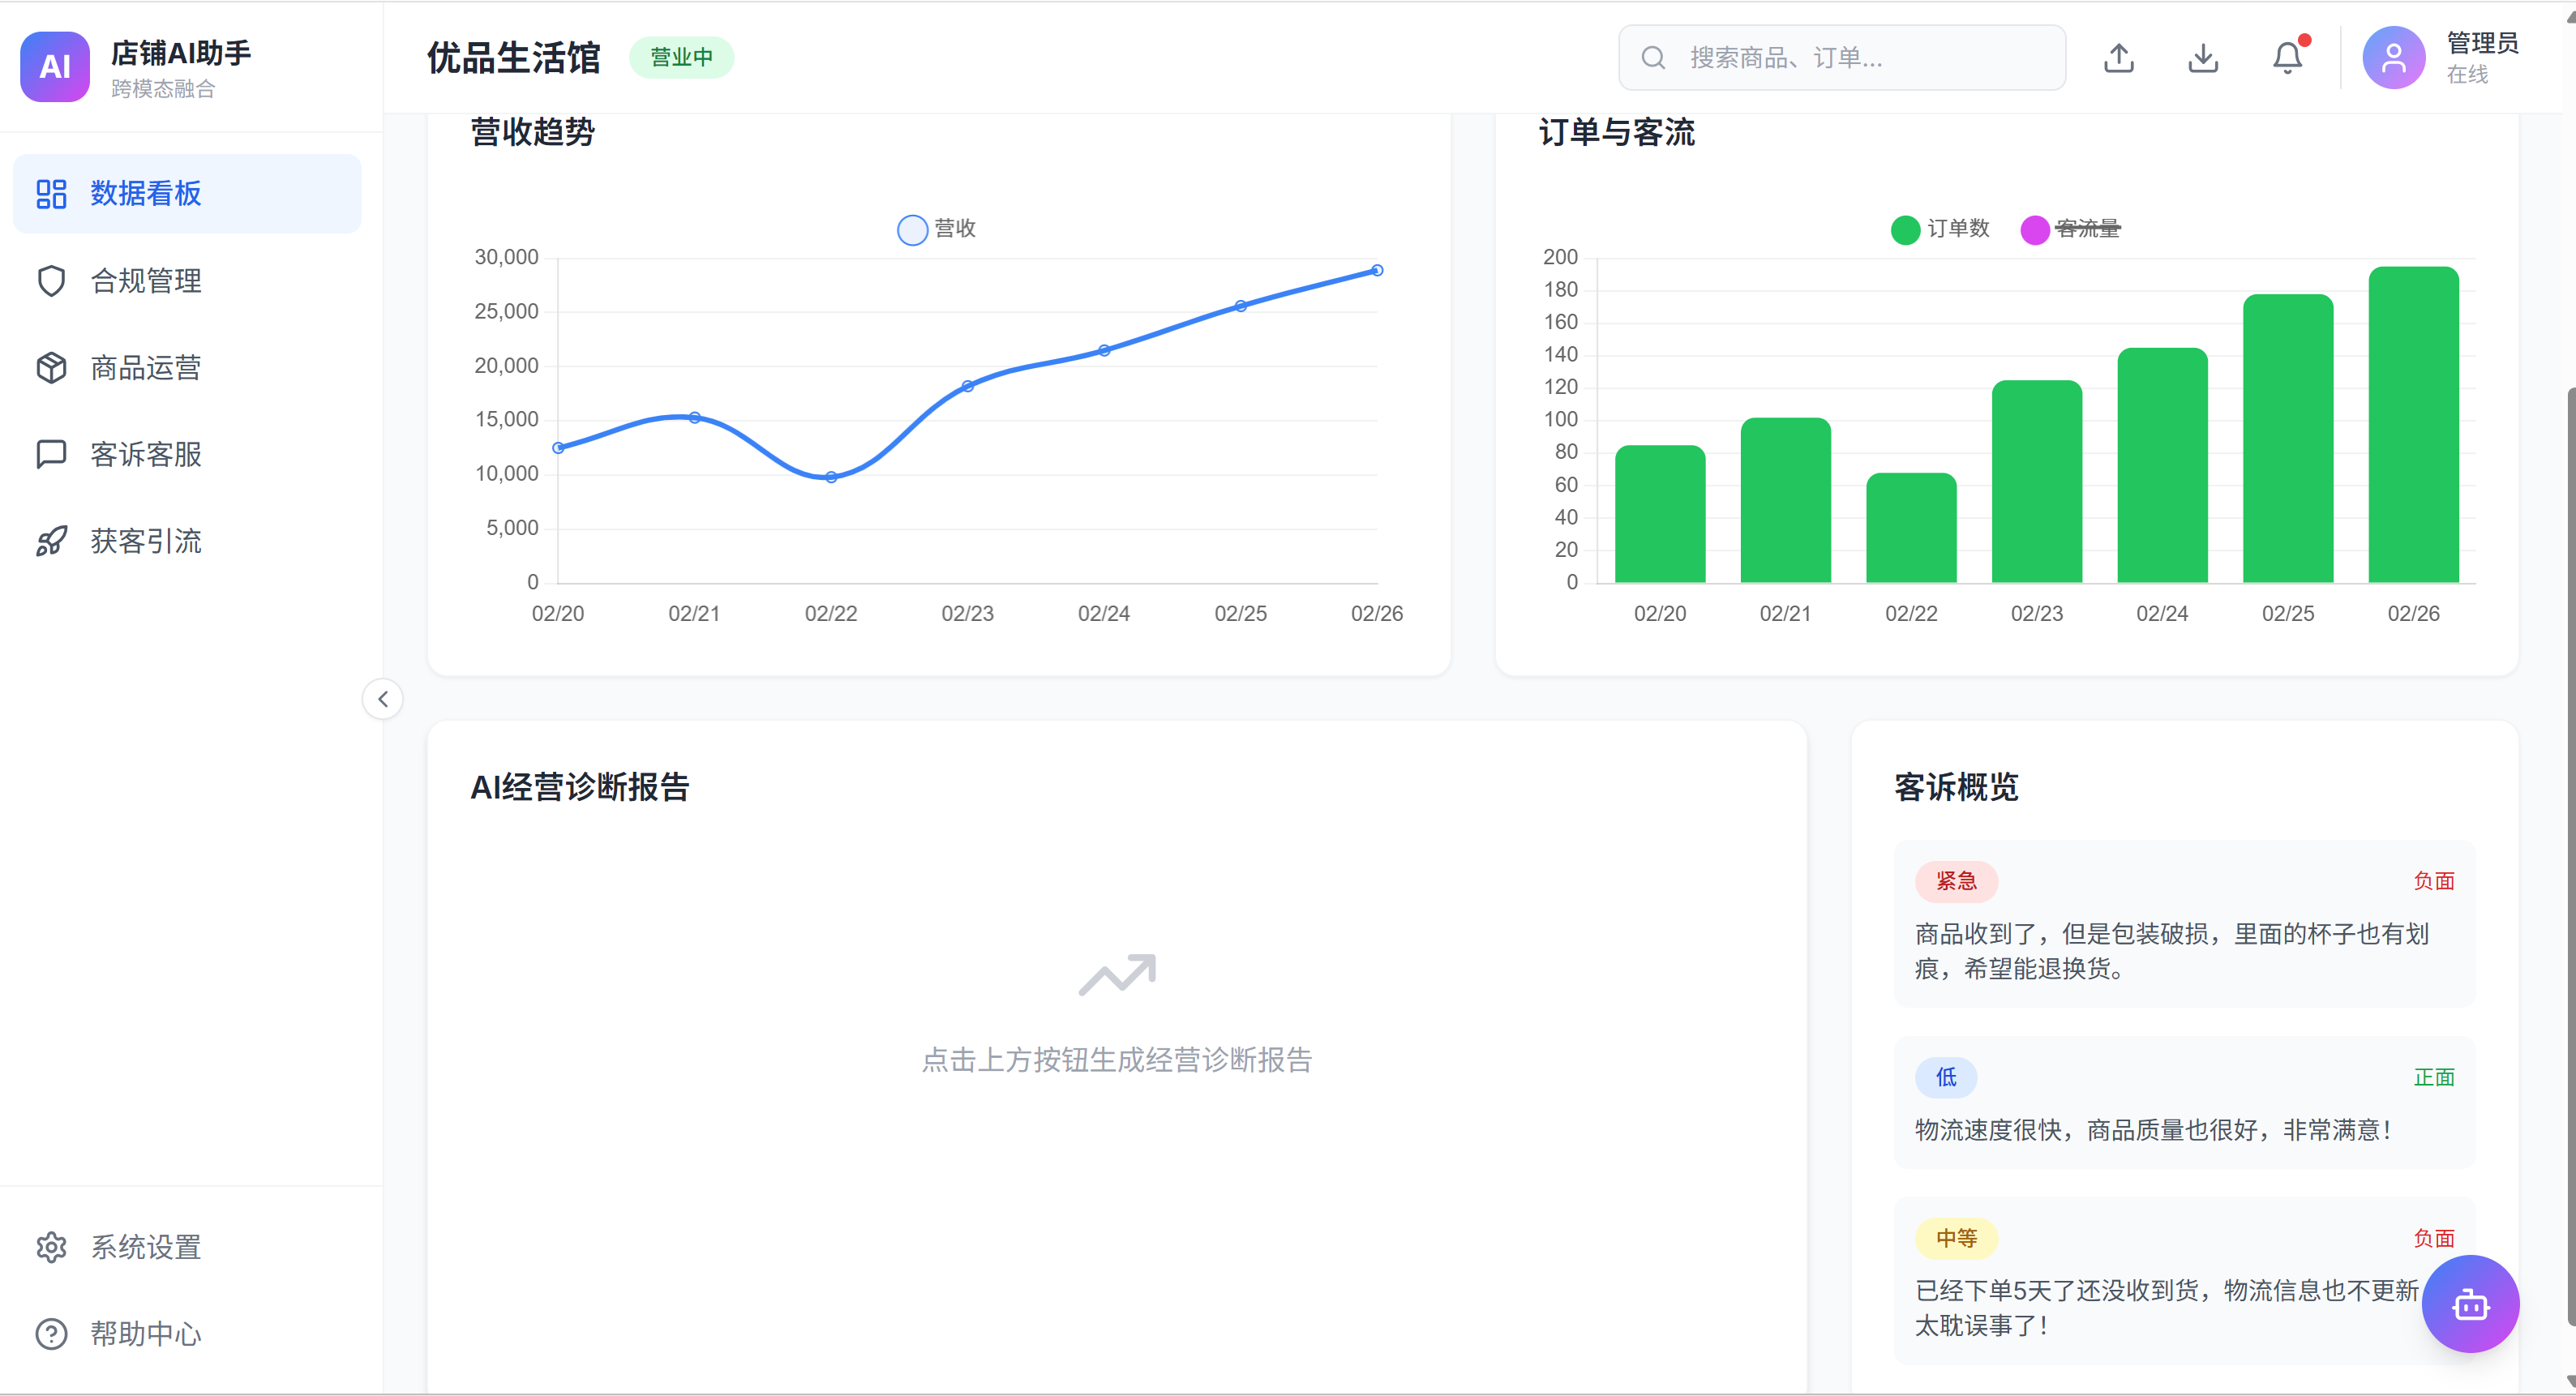
Task: Click the rocket icon for 获客引流
Action: 51,541
